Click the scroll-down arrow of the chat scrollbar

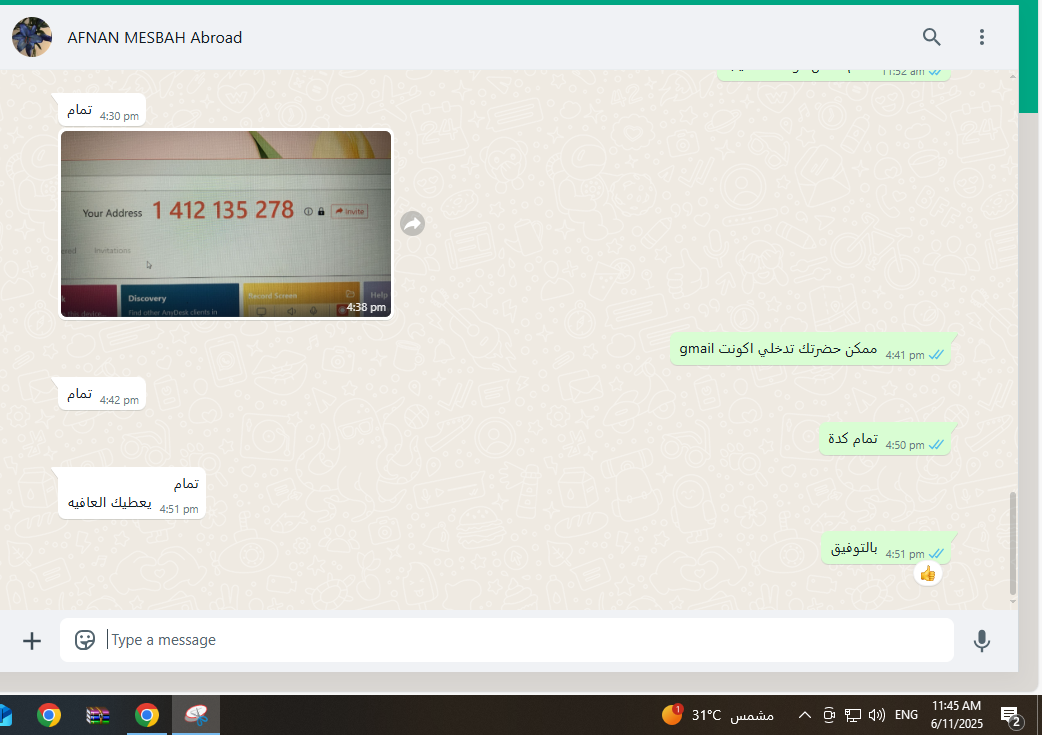point(1013,602)
